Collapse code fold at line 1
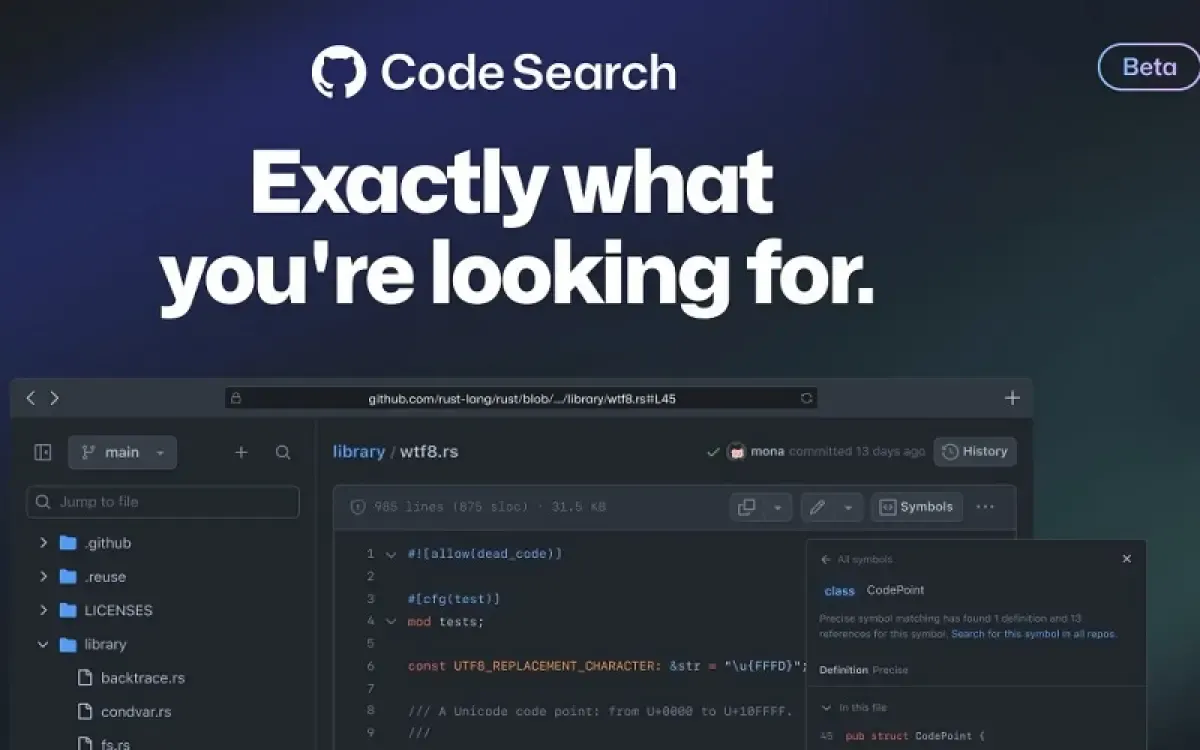Viewport: 1200px width, 750px height. coord(391,553)
